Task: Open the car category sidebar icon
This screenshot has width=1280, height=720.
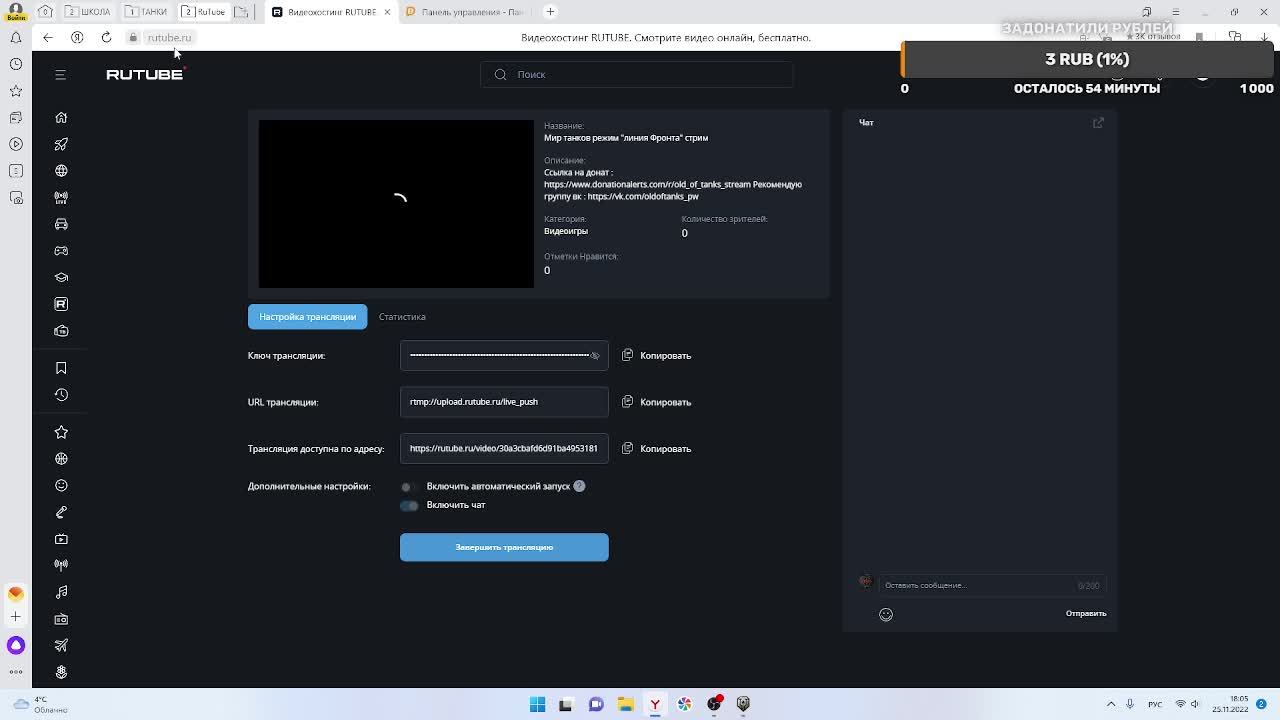Action: [61, 224]
